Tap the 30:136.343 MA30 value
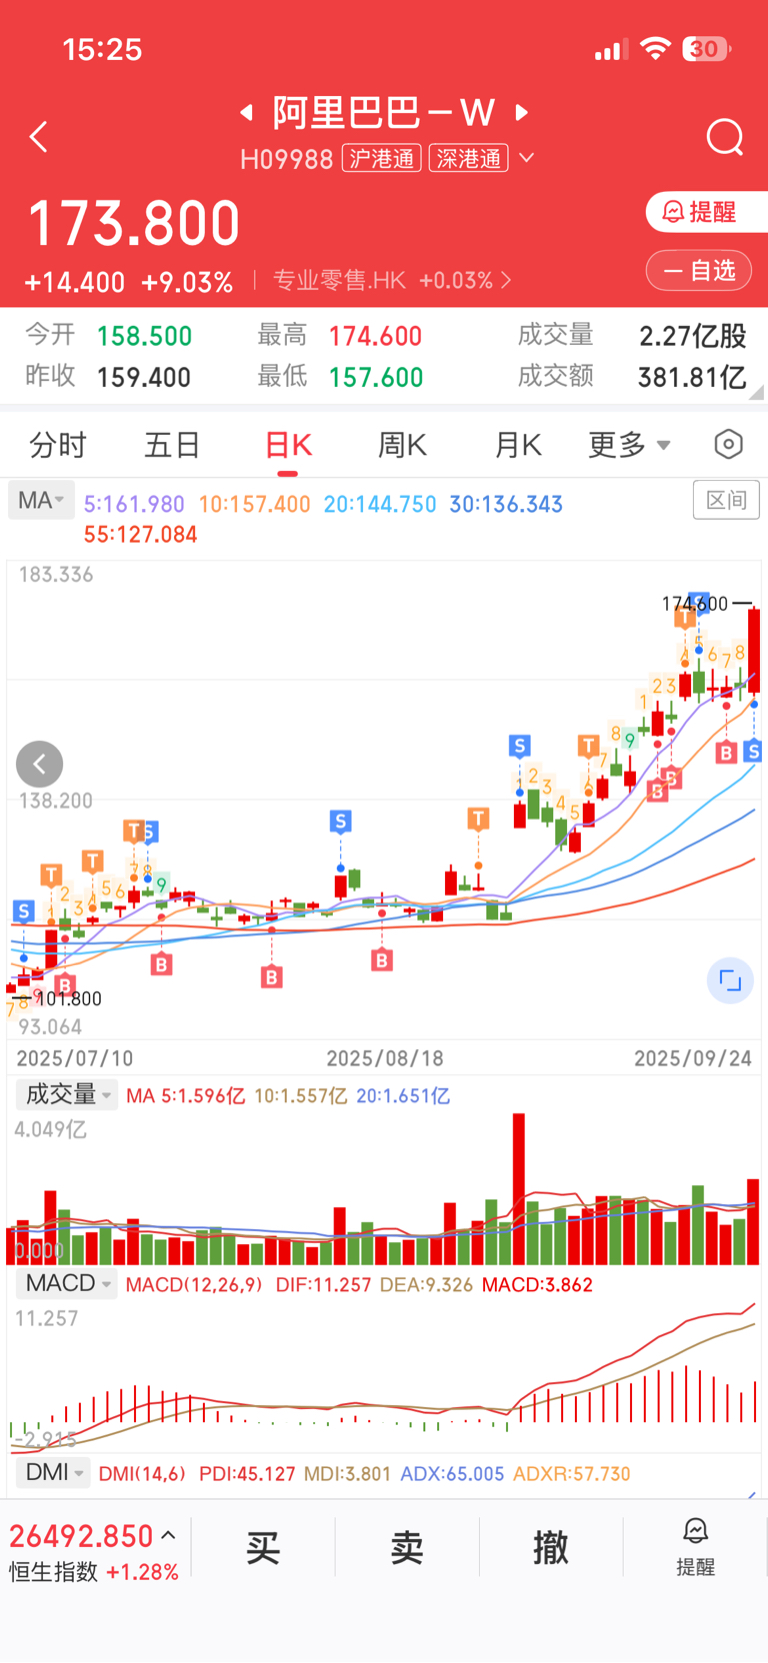The image size is (768, 1663). [x=506, y=505]
